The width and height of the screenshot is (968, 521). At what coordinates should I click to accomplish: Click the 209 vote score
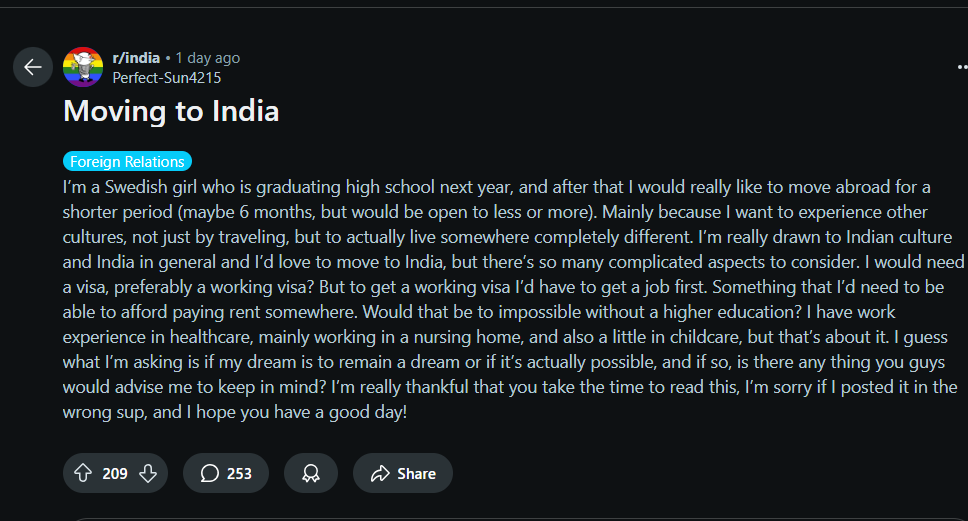point(115,473)
